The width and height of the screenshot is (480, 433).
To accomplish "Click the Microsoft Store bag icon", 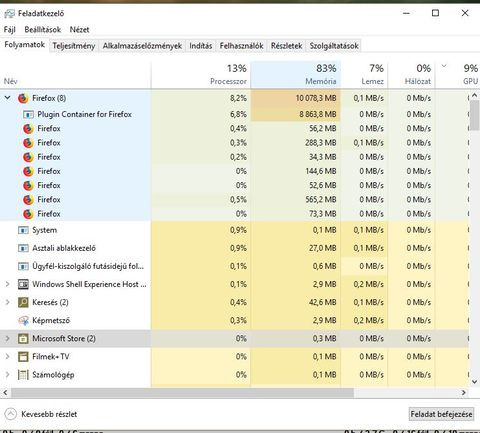I will (x=23, y=338).
